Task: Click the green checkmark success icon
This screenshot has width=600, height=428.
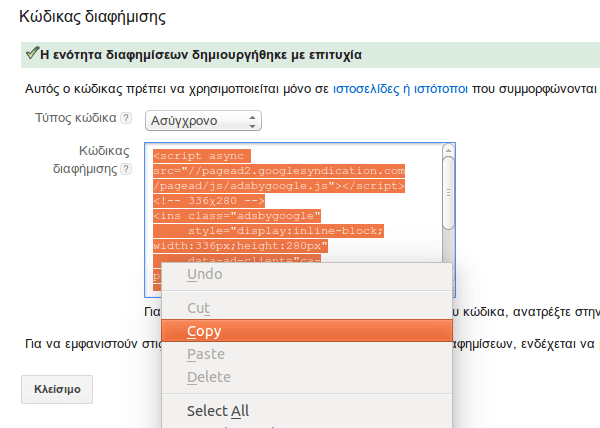Action: coord(32,53)
